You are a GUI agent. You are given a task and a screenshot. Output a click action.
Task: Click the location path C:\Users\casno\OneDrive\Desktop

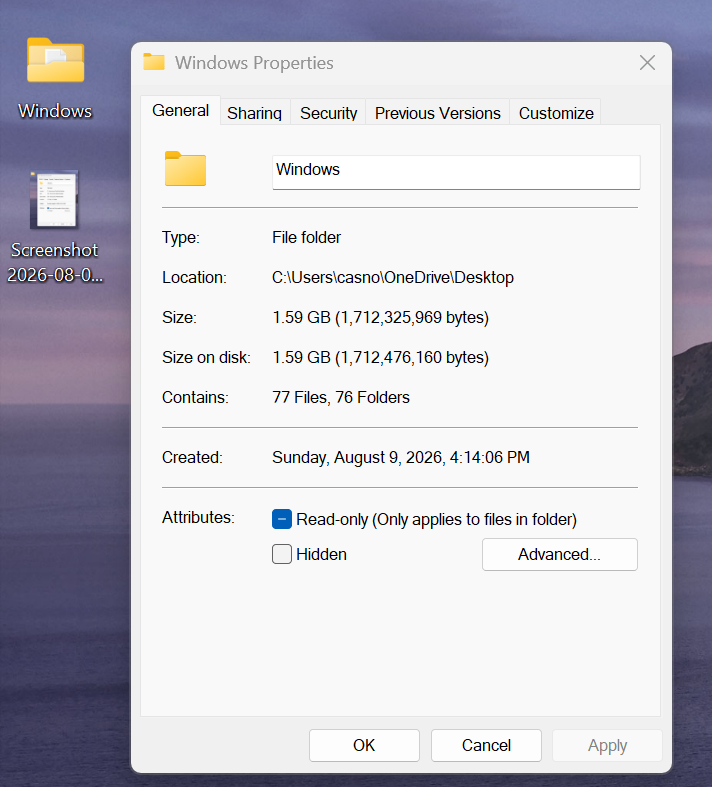point(393,277)
